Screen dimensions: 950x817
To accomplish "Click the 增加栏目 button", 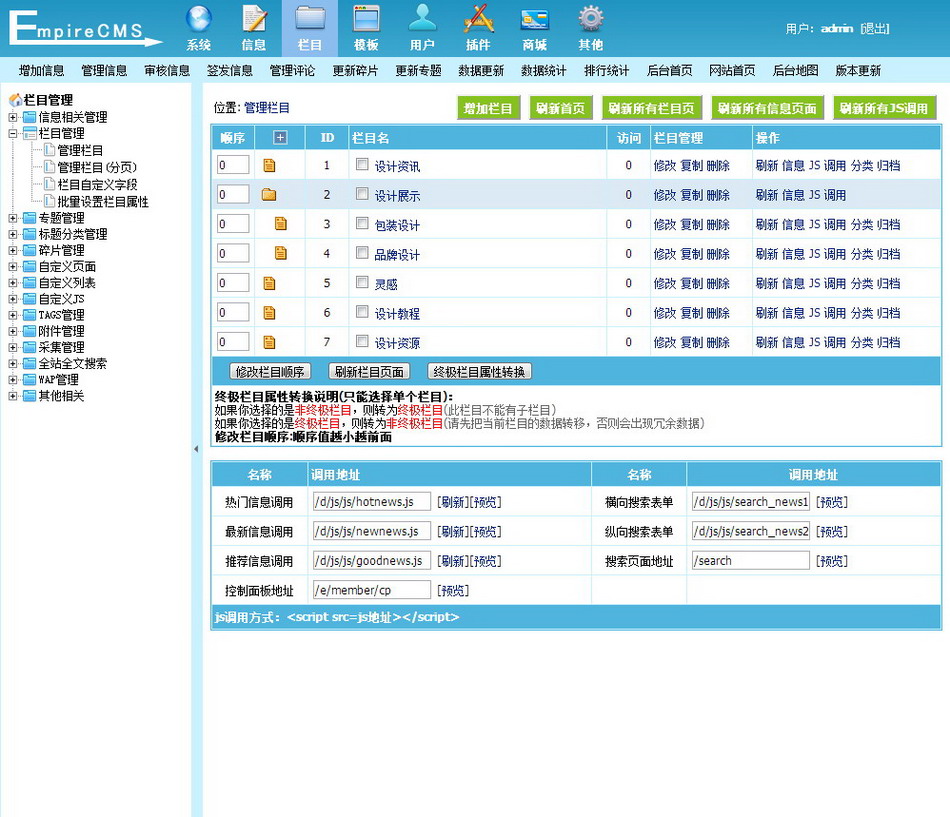I will coord(488,108).
